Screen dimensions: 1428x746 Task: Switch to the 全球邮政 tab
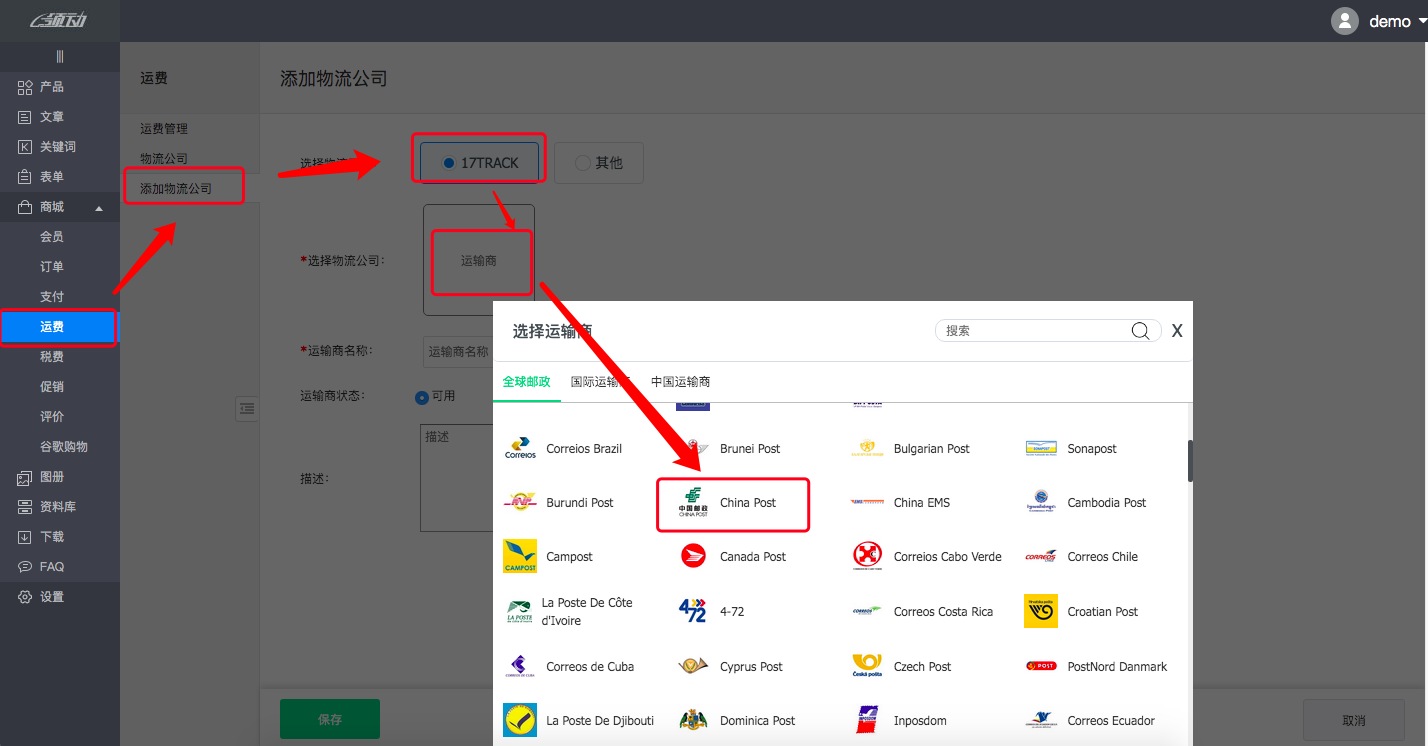coord(526,382)
